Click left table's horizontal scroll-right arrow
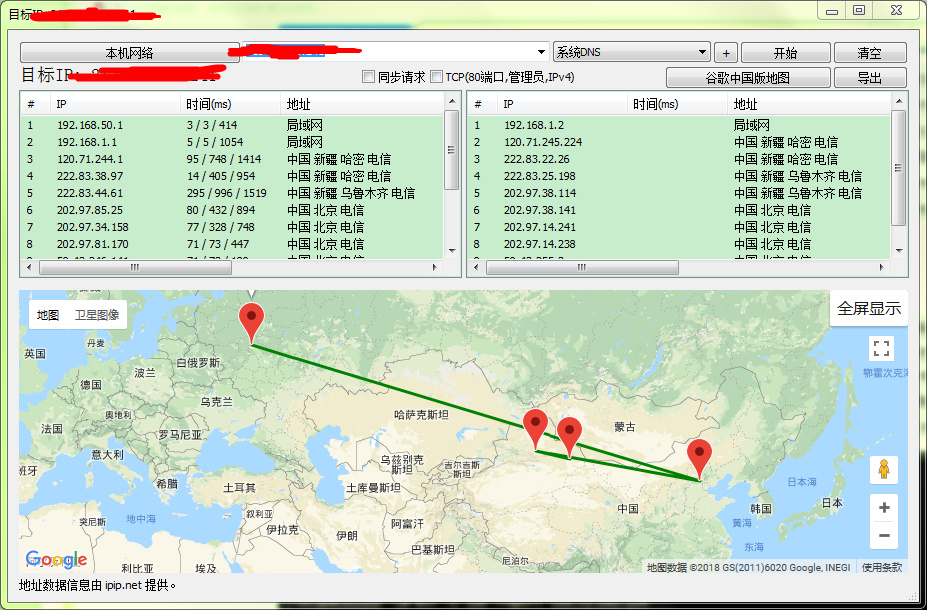927x610 pixels. pyautogui.click(x=435, y=268)
